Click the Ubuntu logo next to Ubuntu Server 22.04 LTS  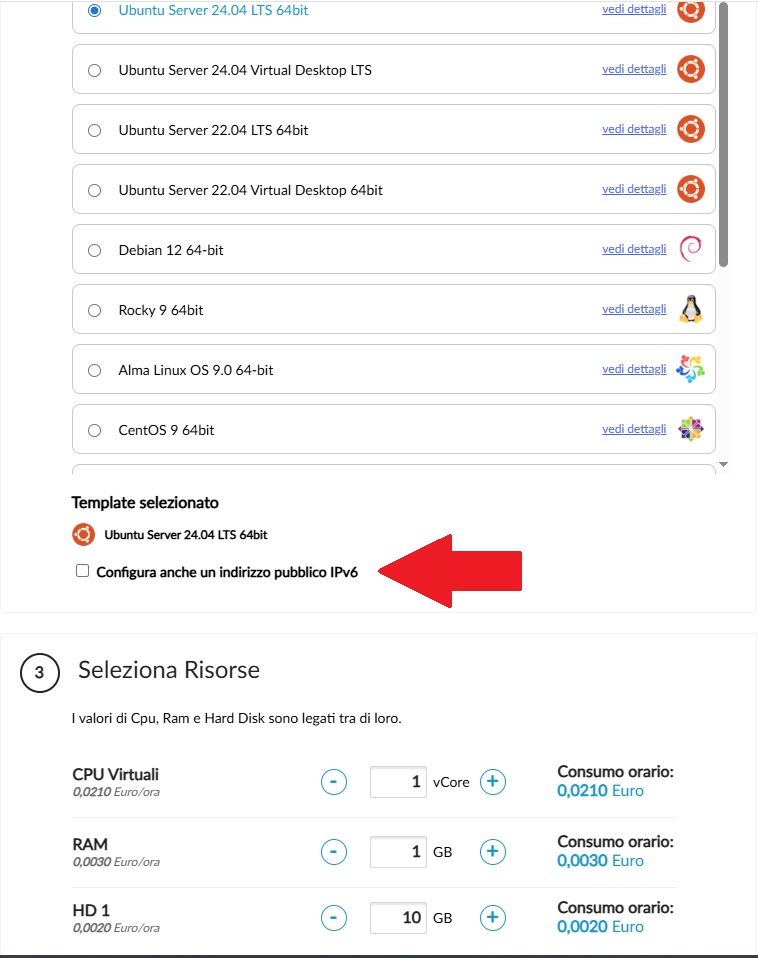click(x=691, y=129)
